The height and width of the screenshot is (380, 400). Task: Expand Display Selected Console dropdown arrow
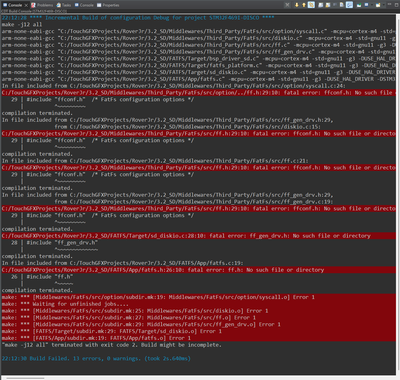(x=372, y=5)
